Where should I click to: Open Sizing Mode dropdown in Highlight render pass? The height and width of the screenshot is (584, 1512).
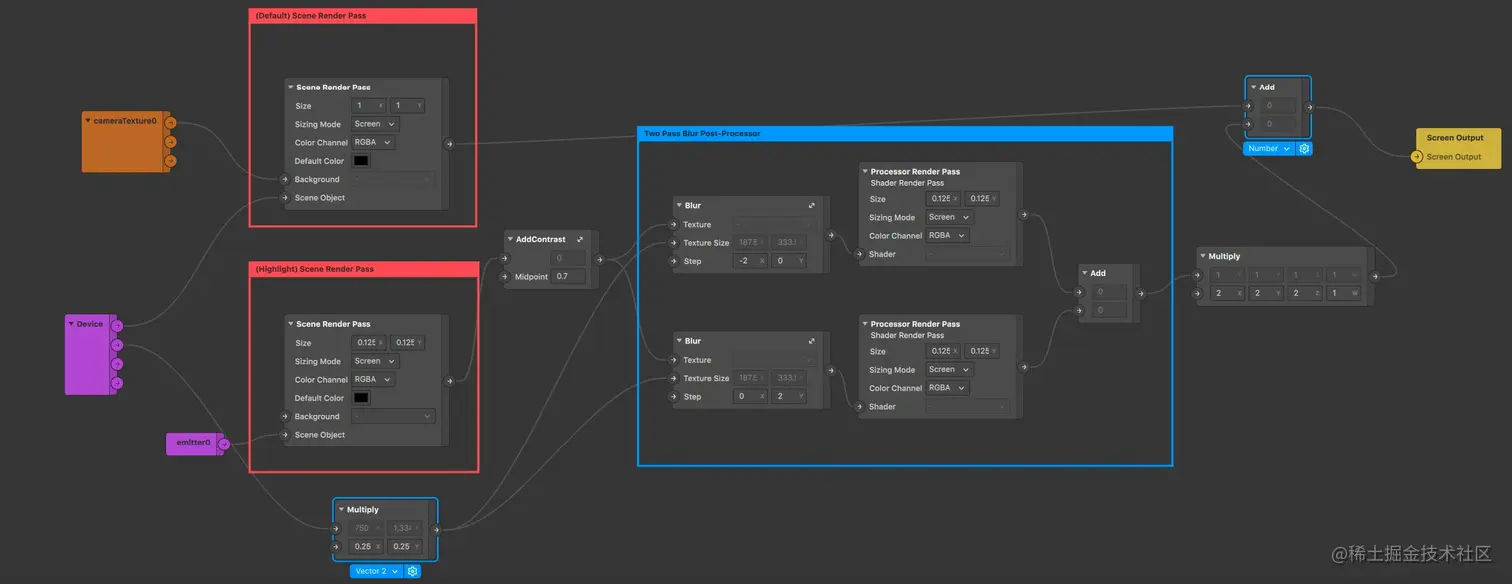click(x=375, y=361)
